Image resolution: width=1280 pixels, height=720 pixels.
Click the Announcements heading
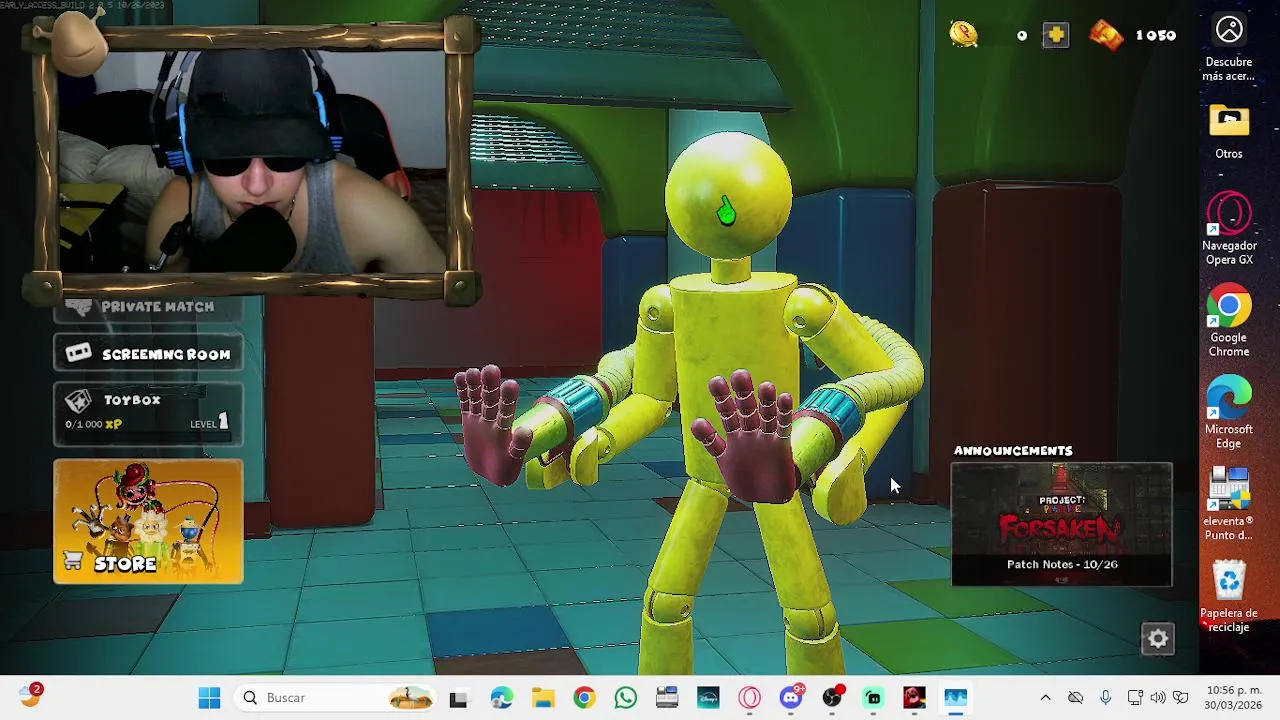1013,451
